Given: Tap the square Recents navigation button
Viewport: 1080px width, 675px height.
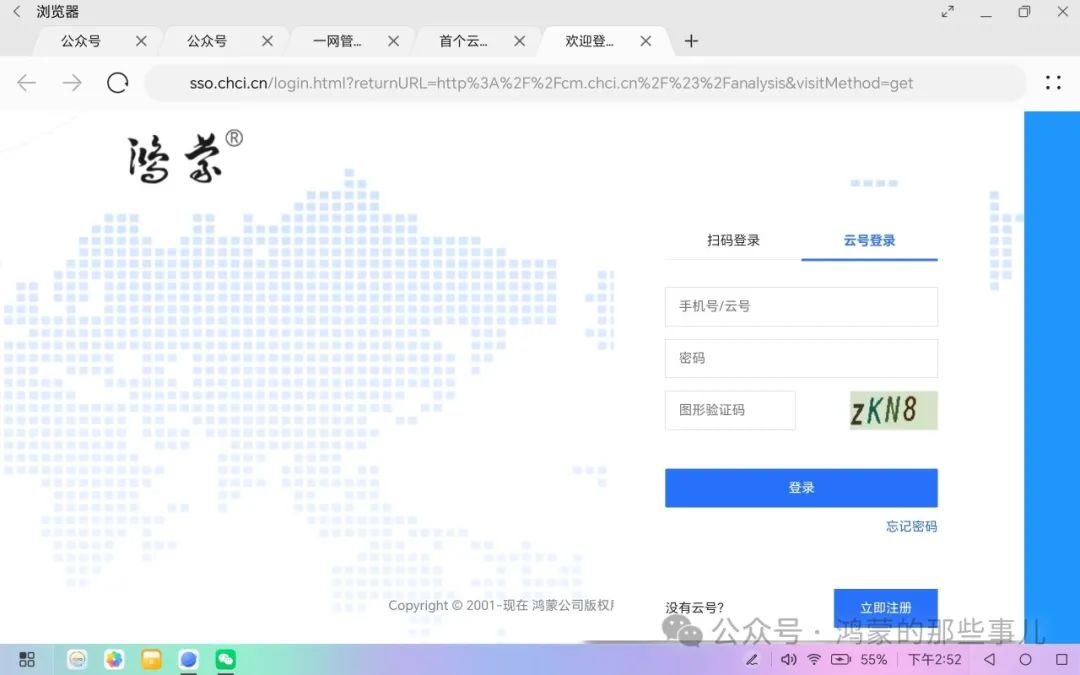Looking at the screenshot, I should (x=1061, y=659).
